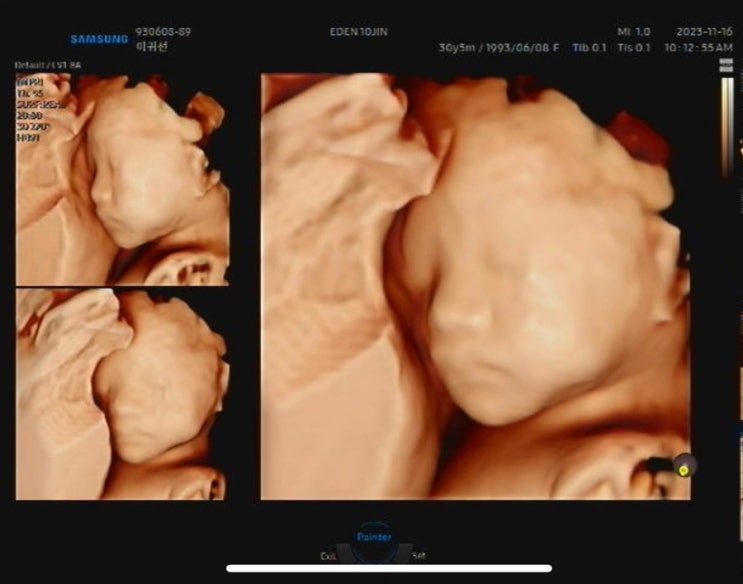Image resolution: width=743 pixels, height=584 pixels.
Task: Select the bottom-left 3D fetal face thumbnail
Action: (121, 394)
